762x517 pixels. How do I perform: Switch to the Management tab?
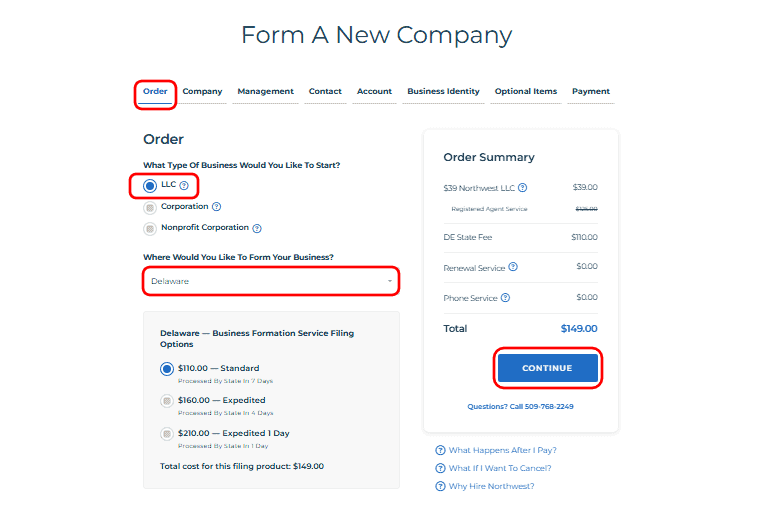point(265,92)
